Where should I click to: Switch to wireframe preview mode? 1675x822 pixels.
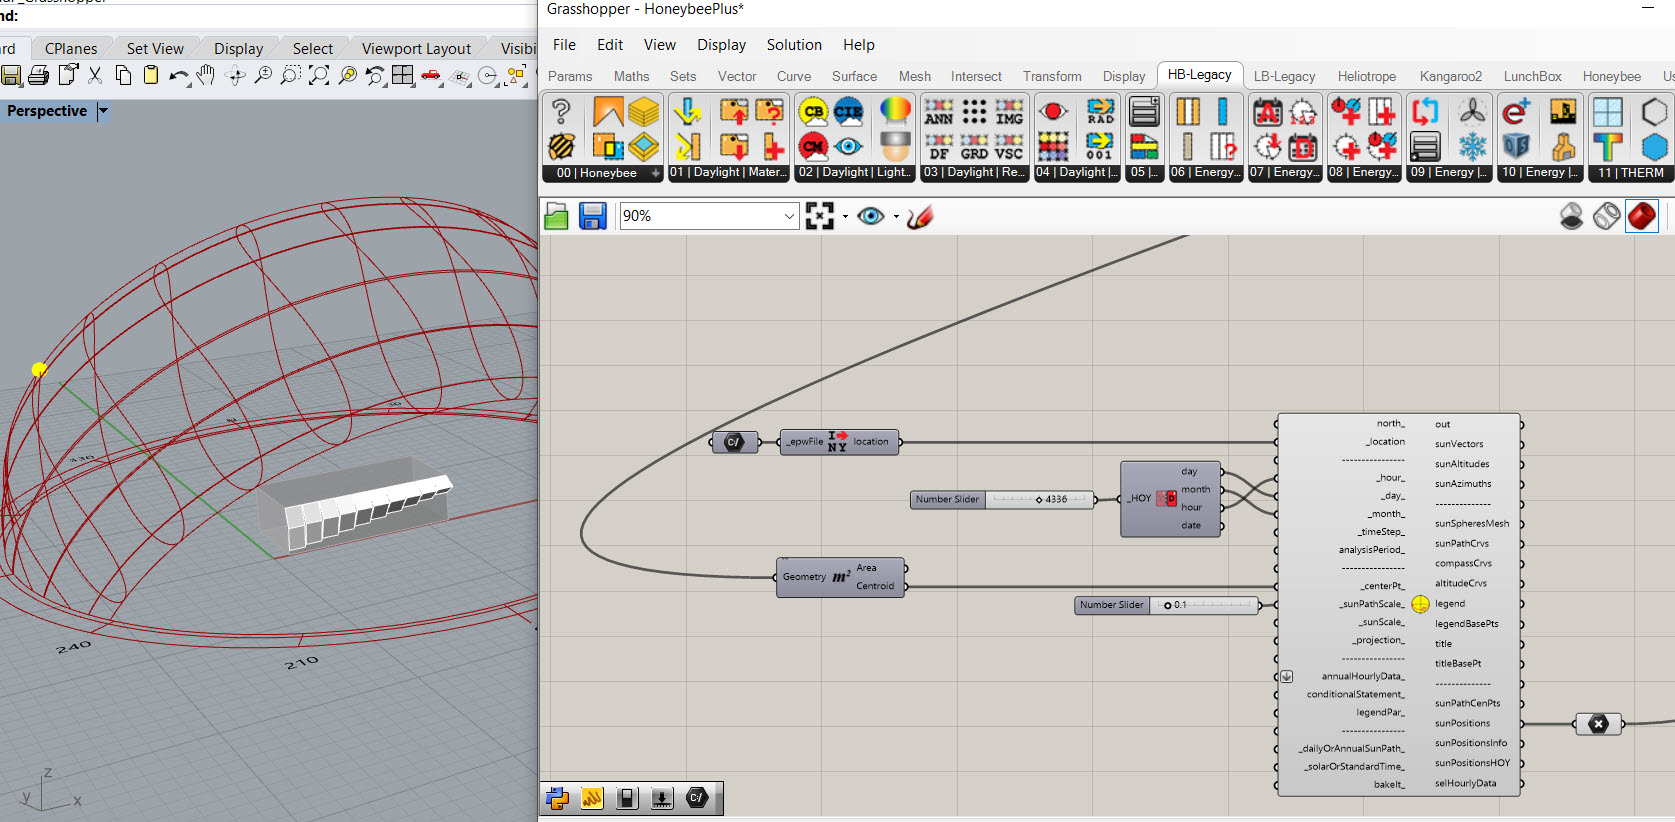coord(1607,216)
